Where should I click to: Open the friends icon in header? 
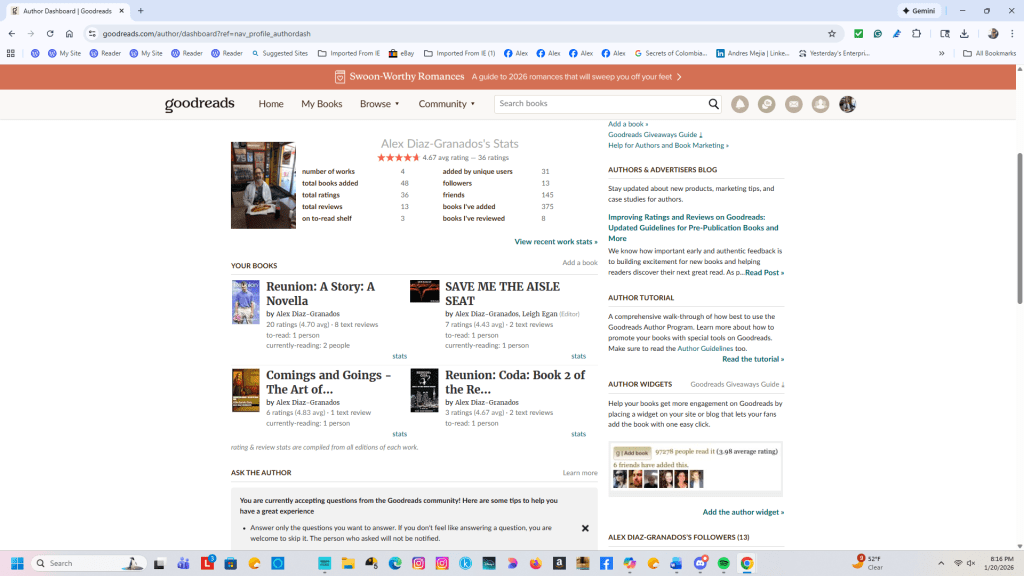[820, 104]
